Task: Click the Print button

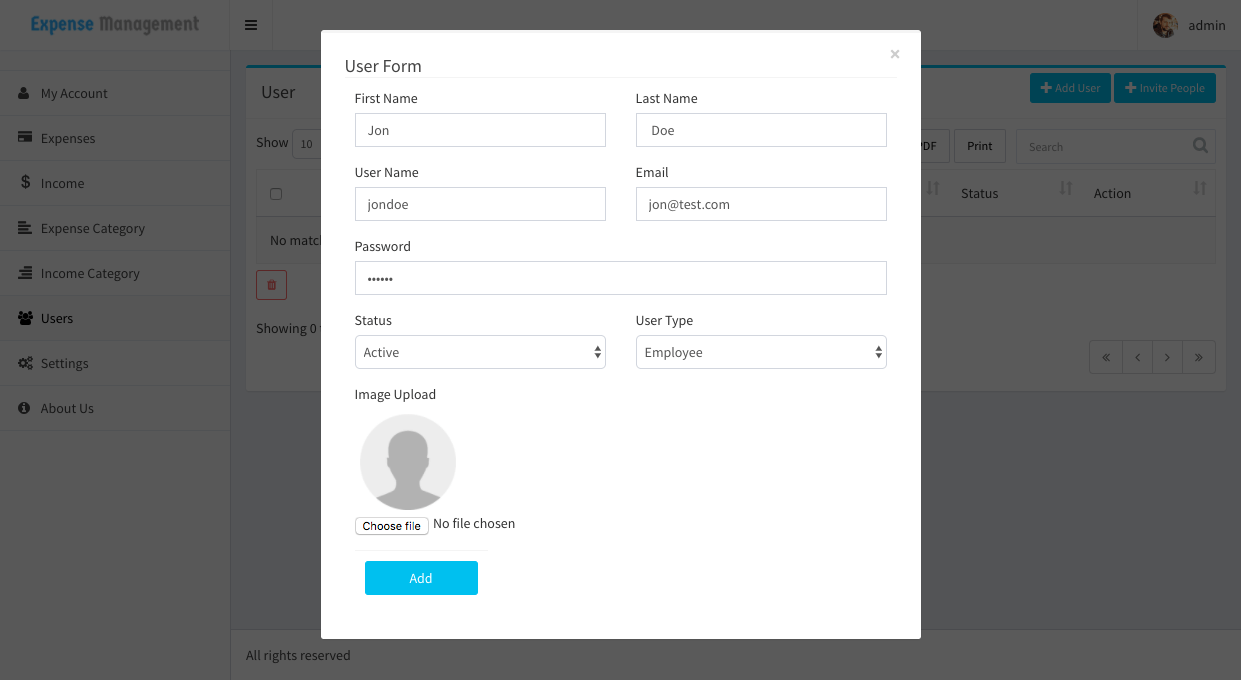Action: (980, 146)
